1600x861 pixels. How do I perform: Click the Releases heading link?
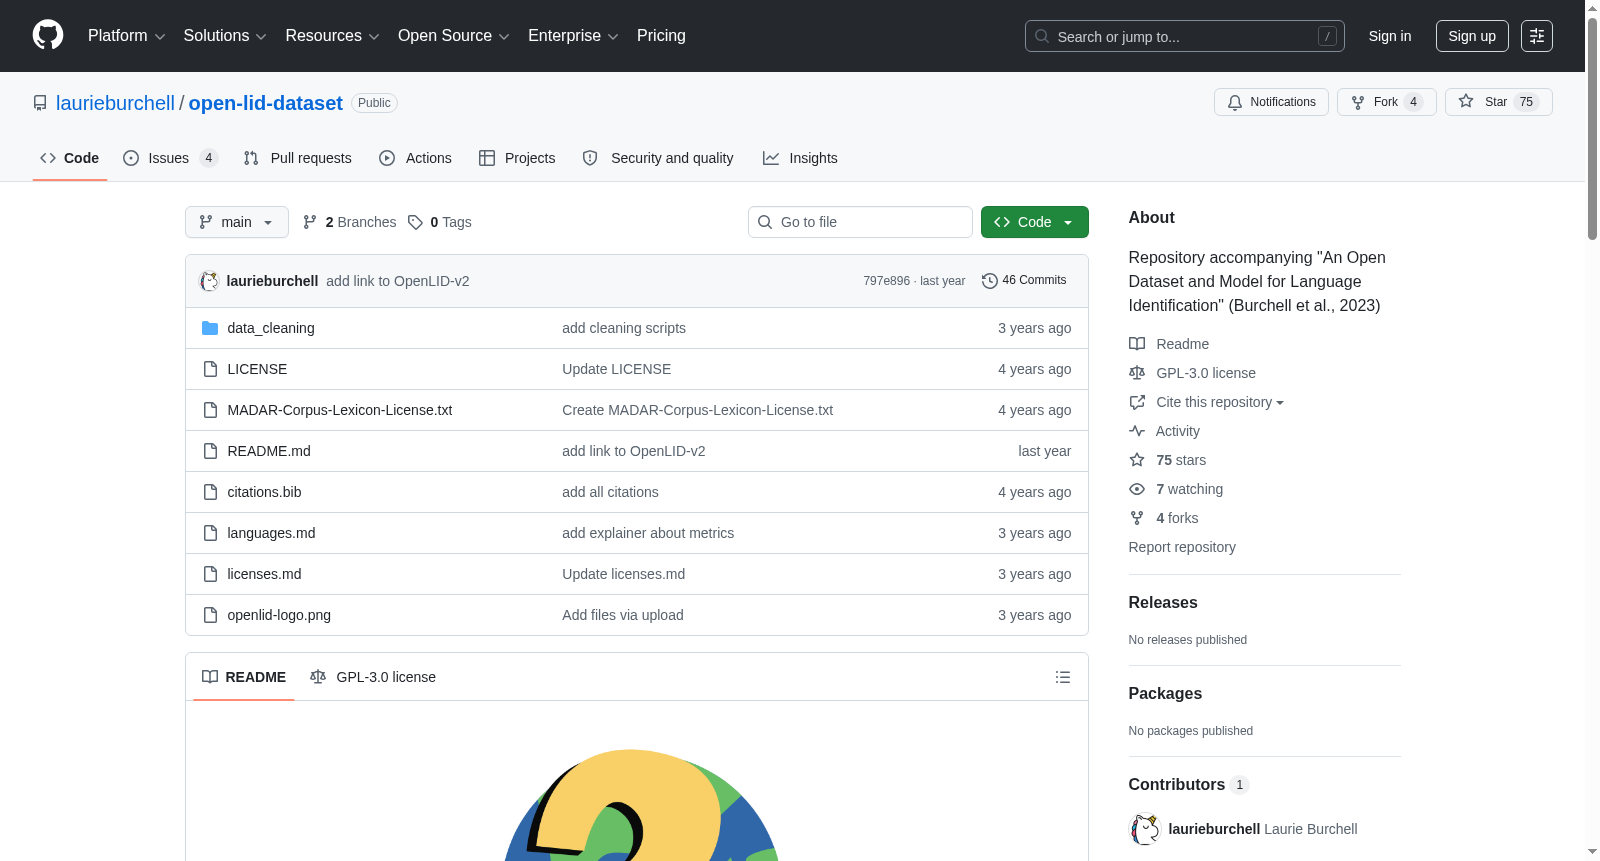click(1163, 602)
